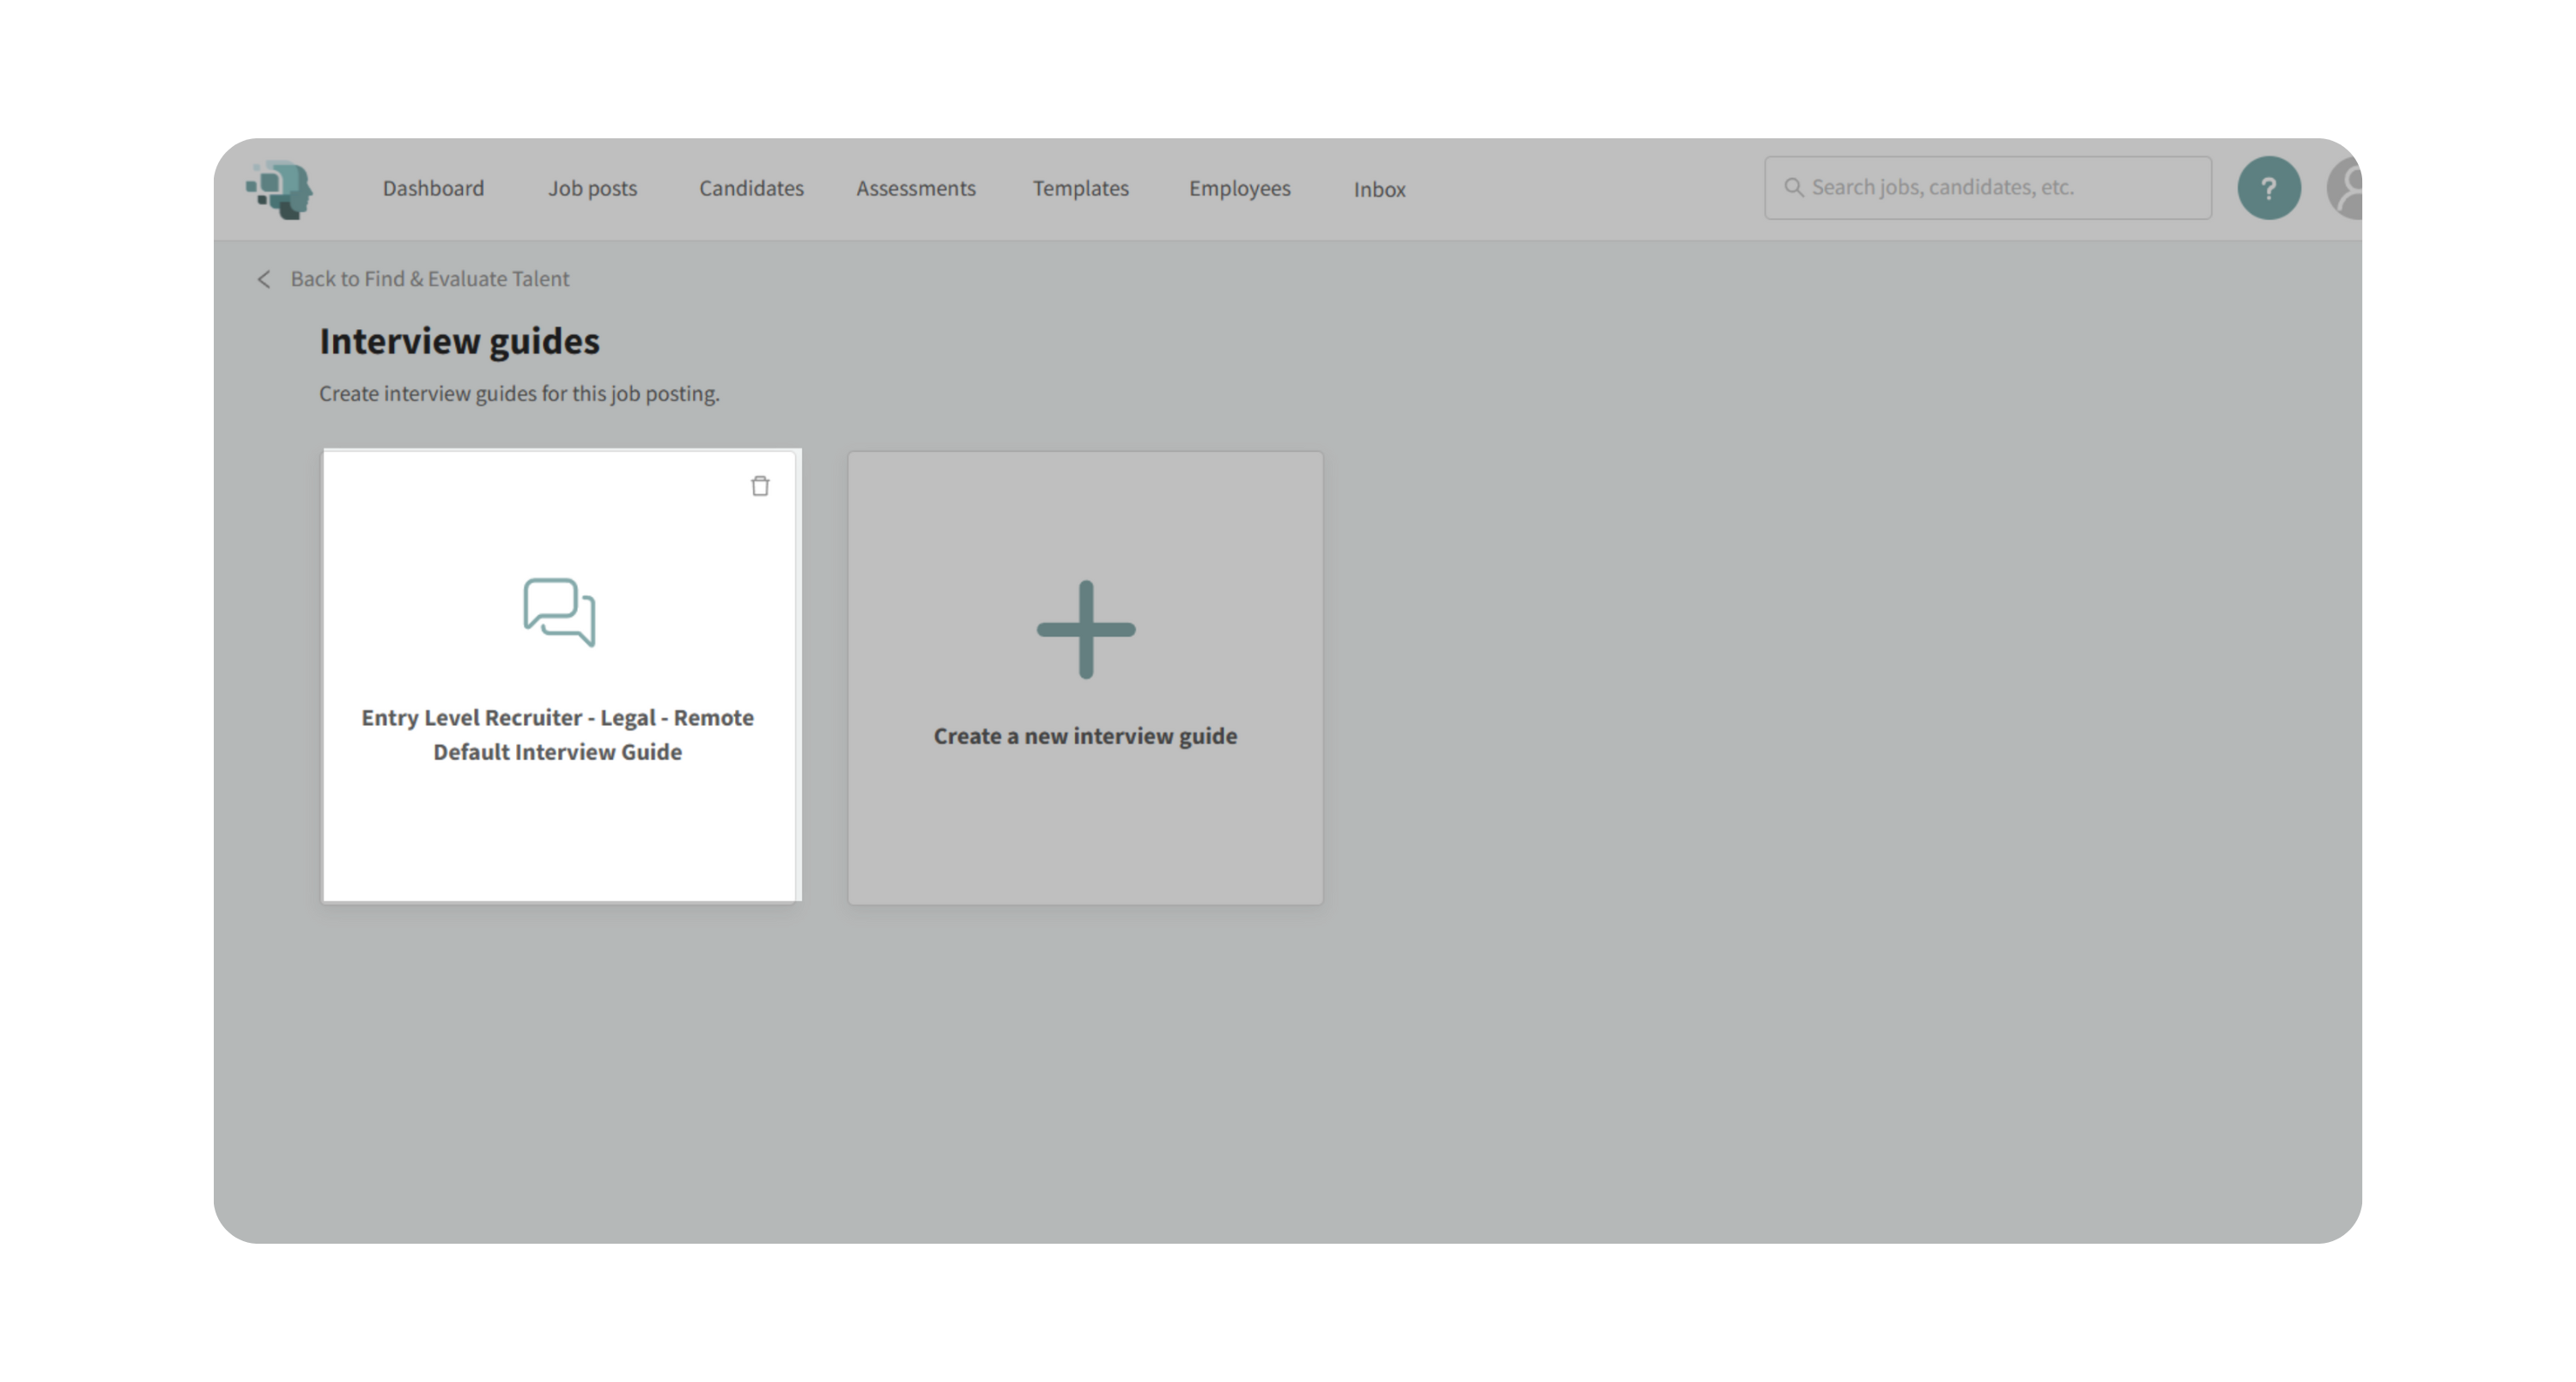Click Back to Find & Evaluate Talent
2576x1382 pixels.
click(429, 279)
